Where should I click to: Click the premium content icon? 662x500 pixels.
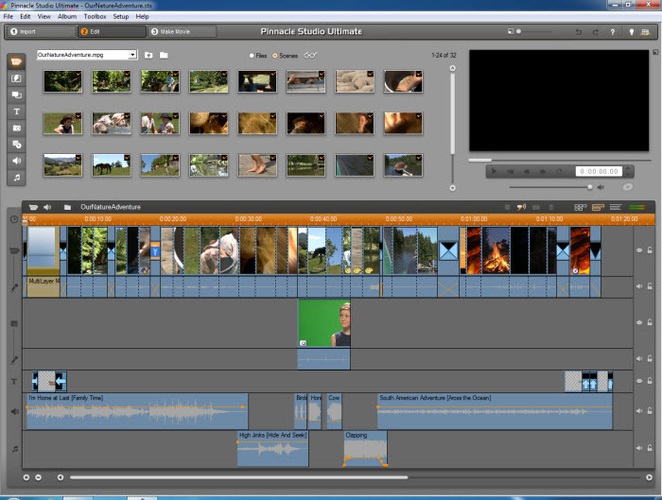(645, 32)
